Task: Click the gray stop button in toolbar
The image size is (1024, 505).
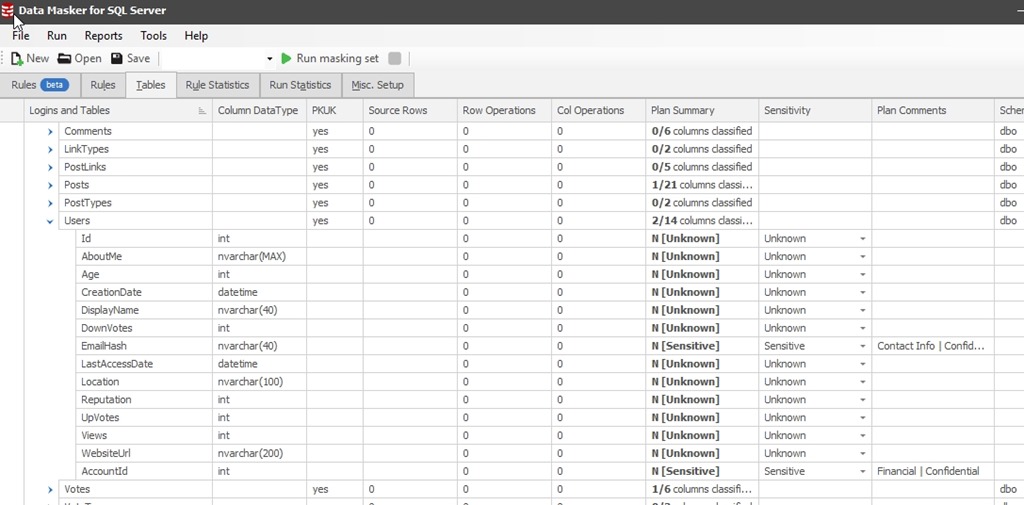Action: [395, 59]
